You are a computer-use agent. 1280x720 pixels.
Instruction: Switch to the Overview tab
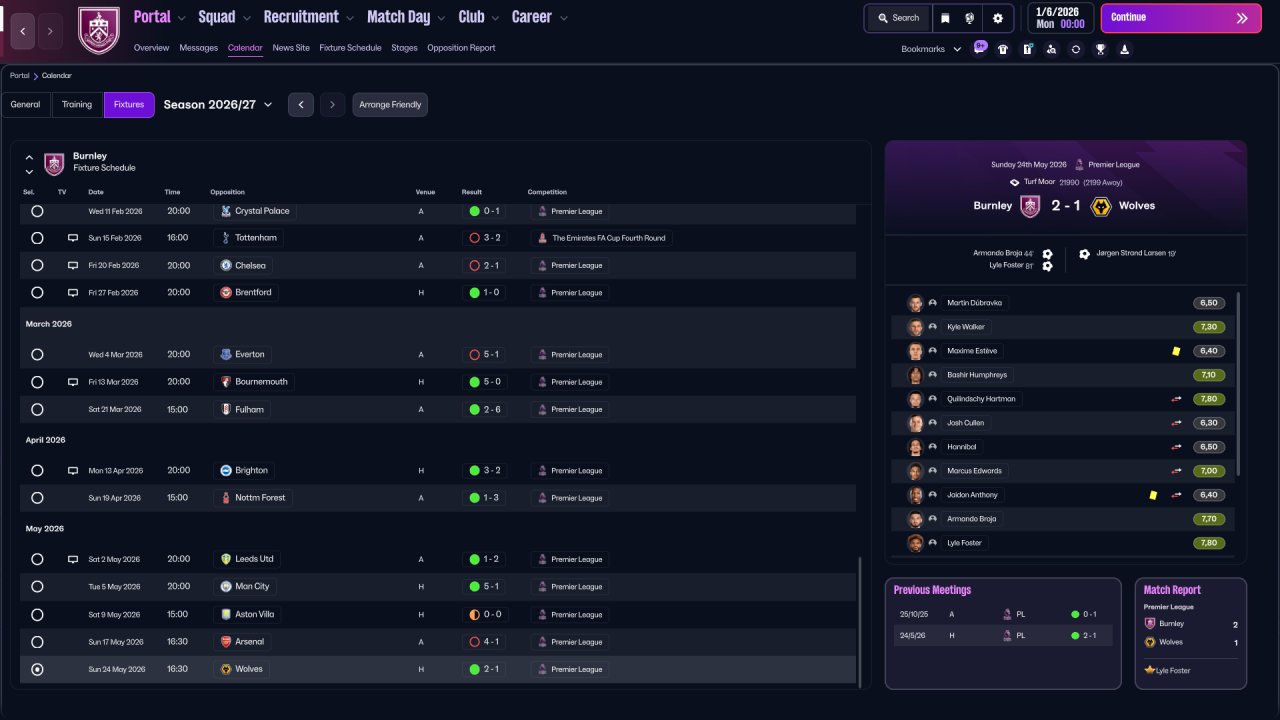[x=151, y=48]
